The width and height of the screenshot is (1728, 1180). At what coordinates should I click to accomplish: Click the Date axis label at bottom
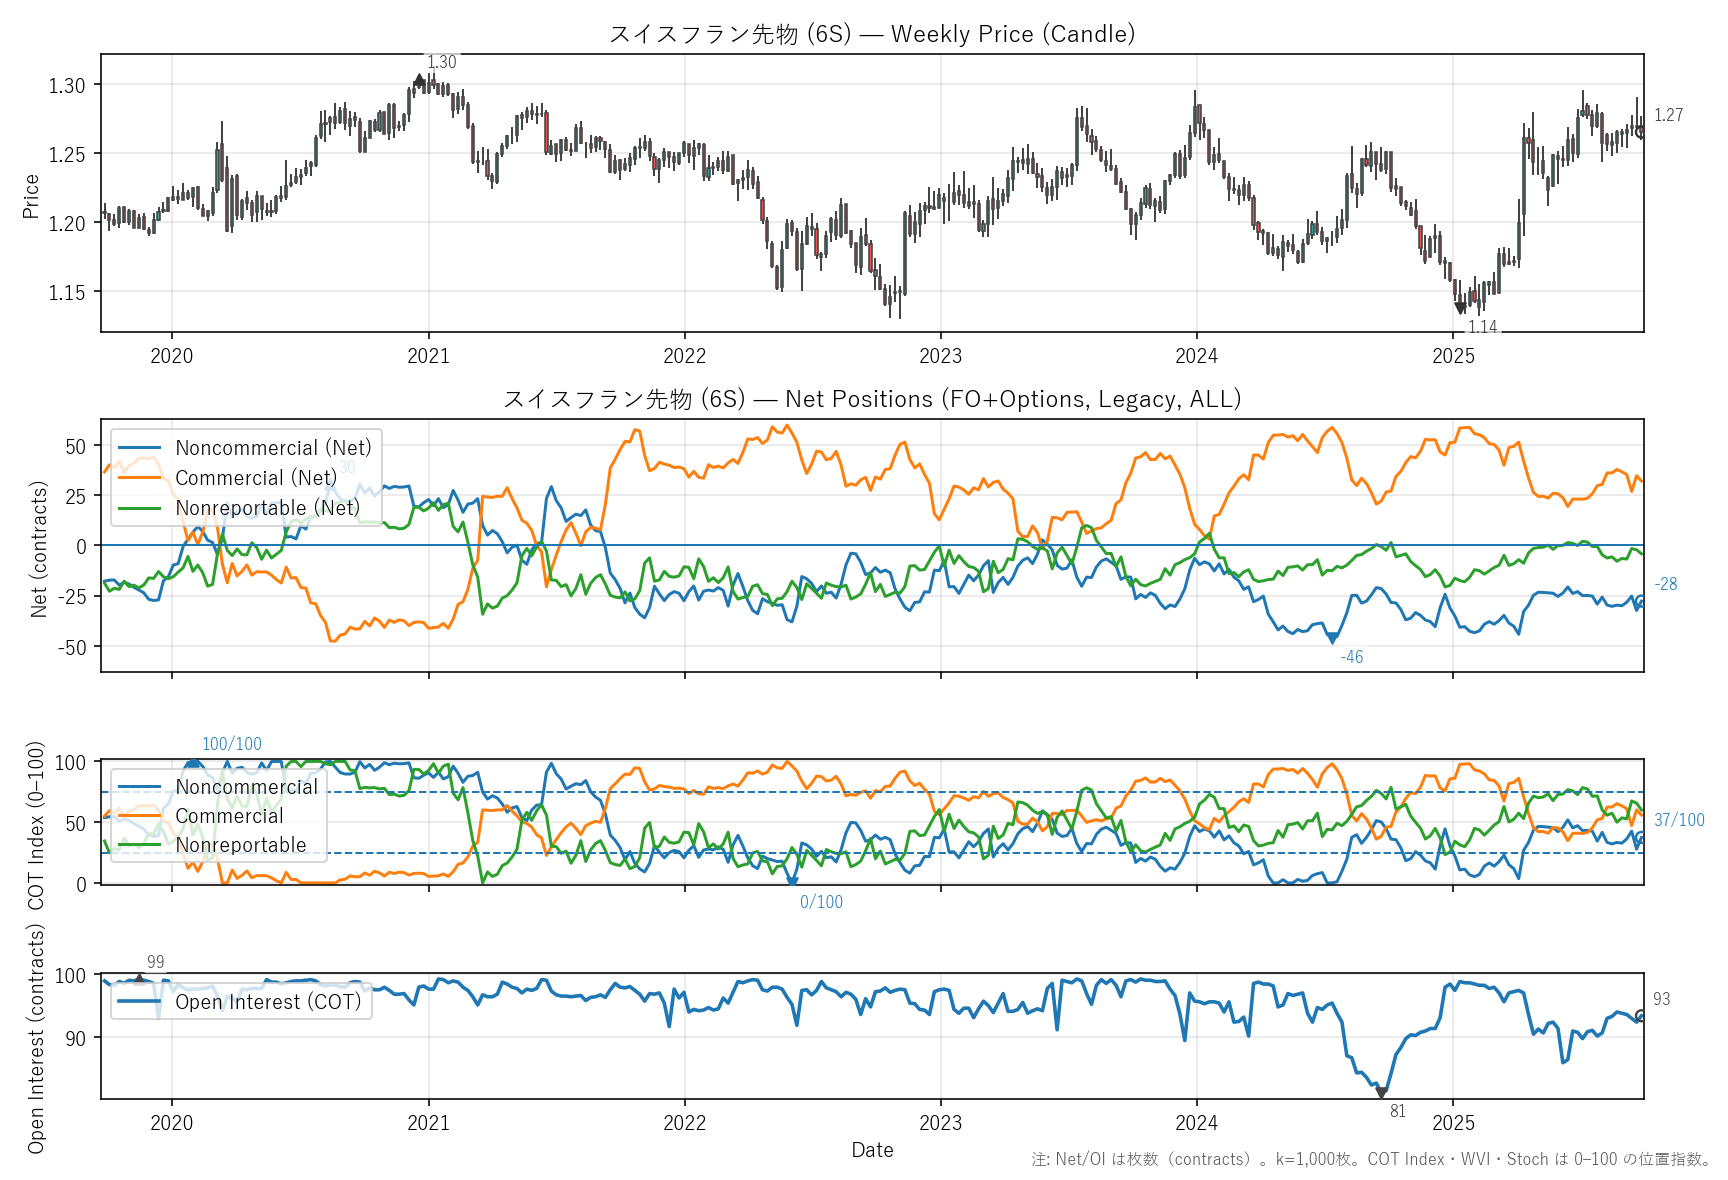click(x=871, y=1150)
